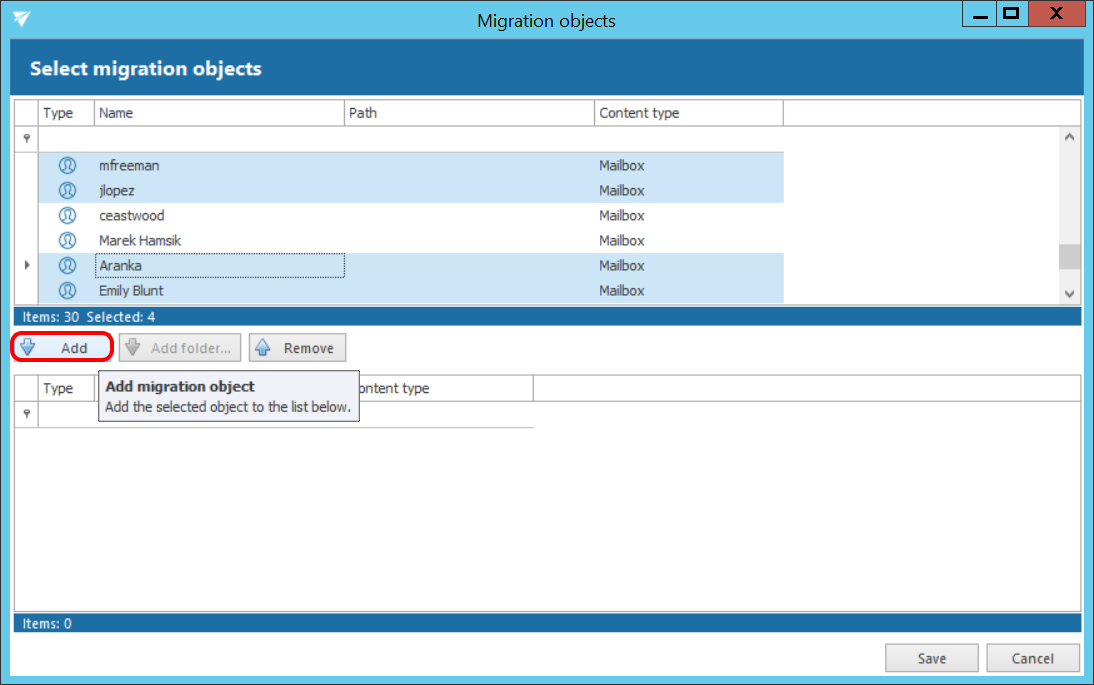Sort the upper list by Content type header
This screenshot has height=685, width=1094.
pos(688,113)
